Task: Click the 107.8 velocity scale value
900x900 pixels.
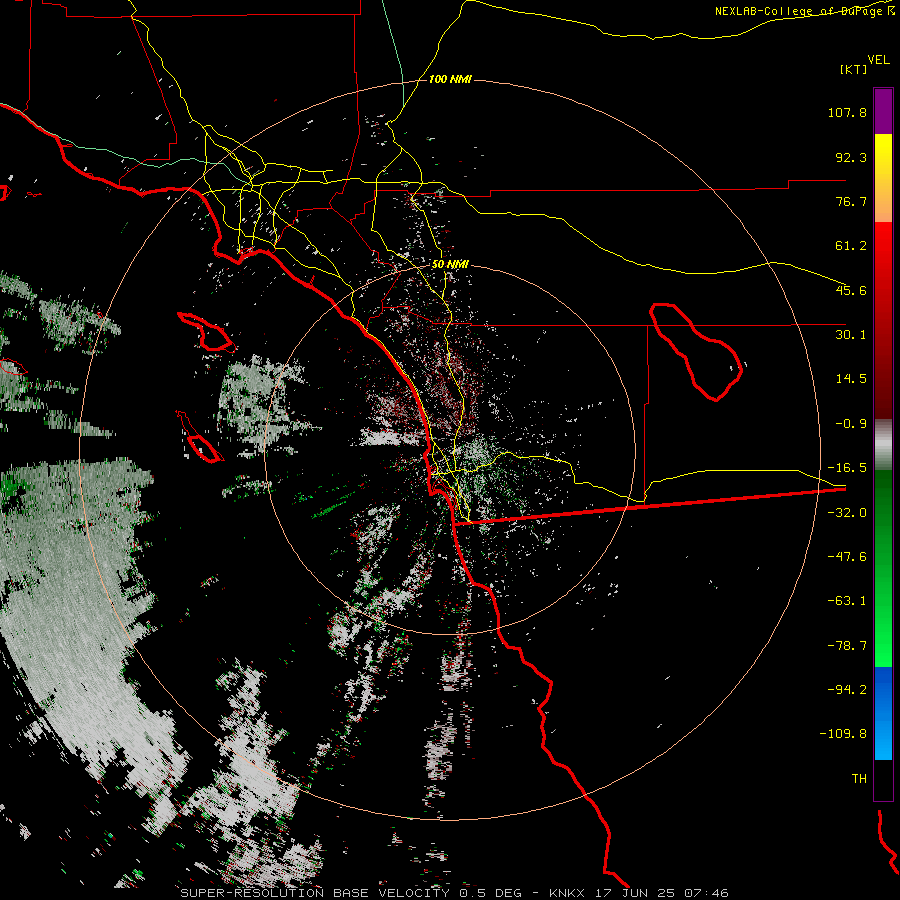Action: click(847, 112)
